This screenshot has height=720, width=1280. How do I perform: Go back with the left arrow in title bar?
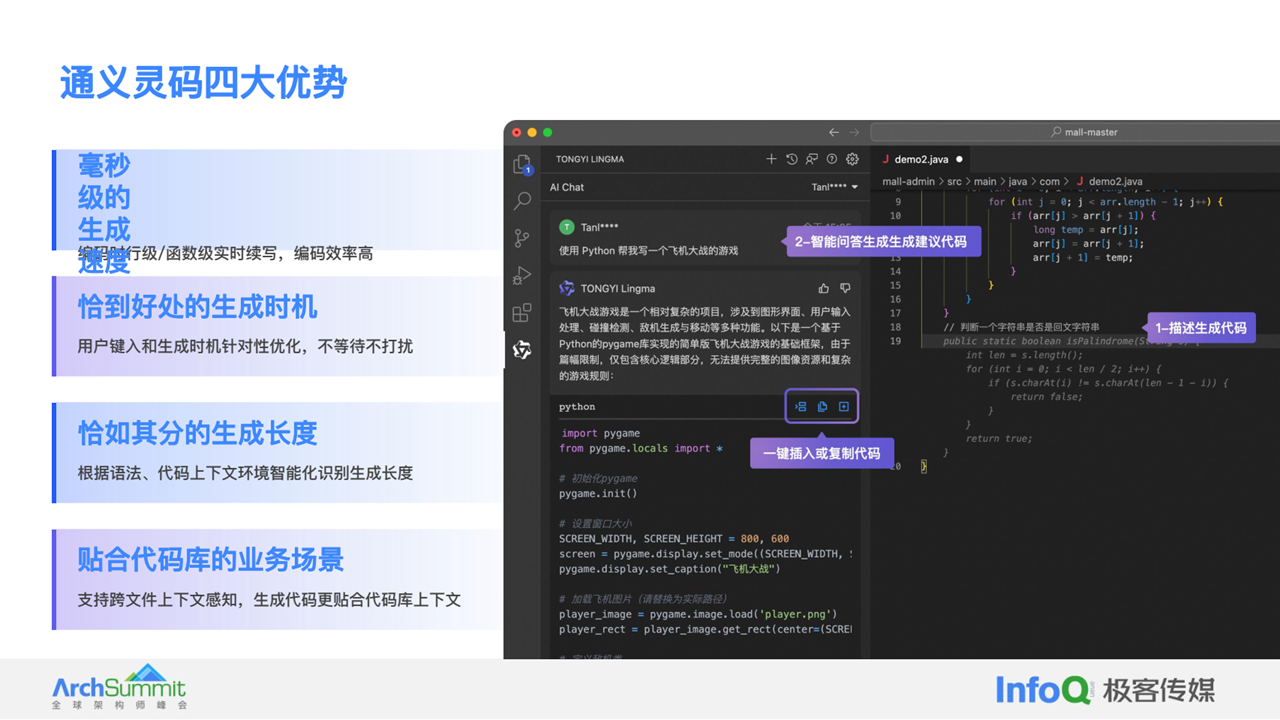pos(834,132)
